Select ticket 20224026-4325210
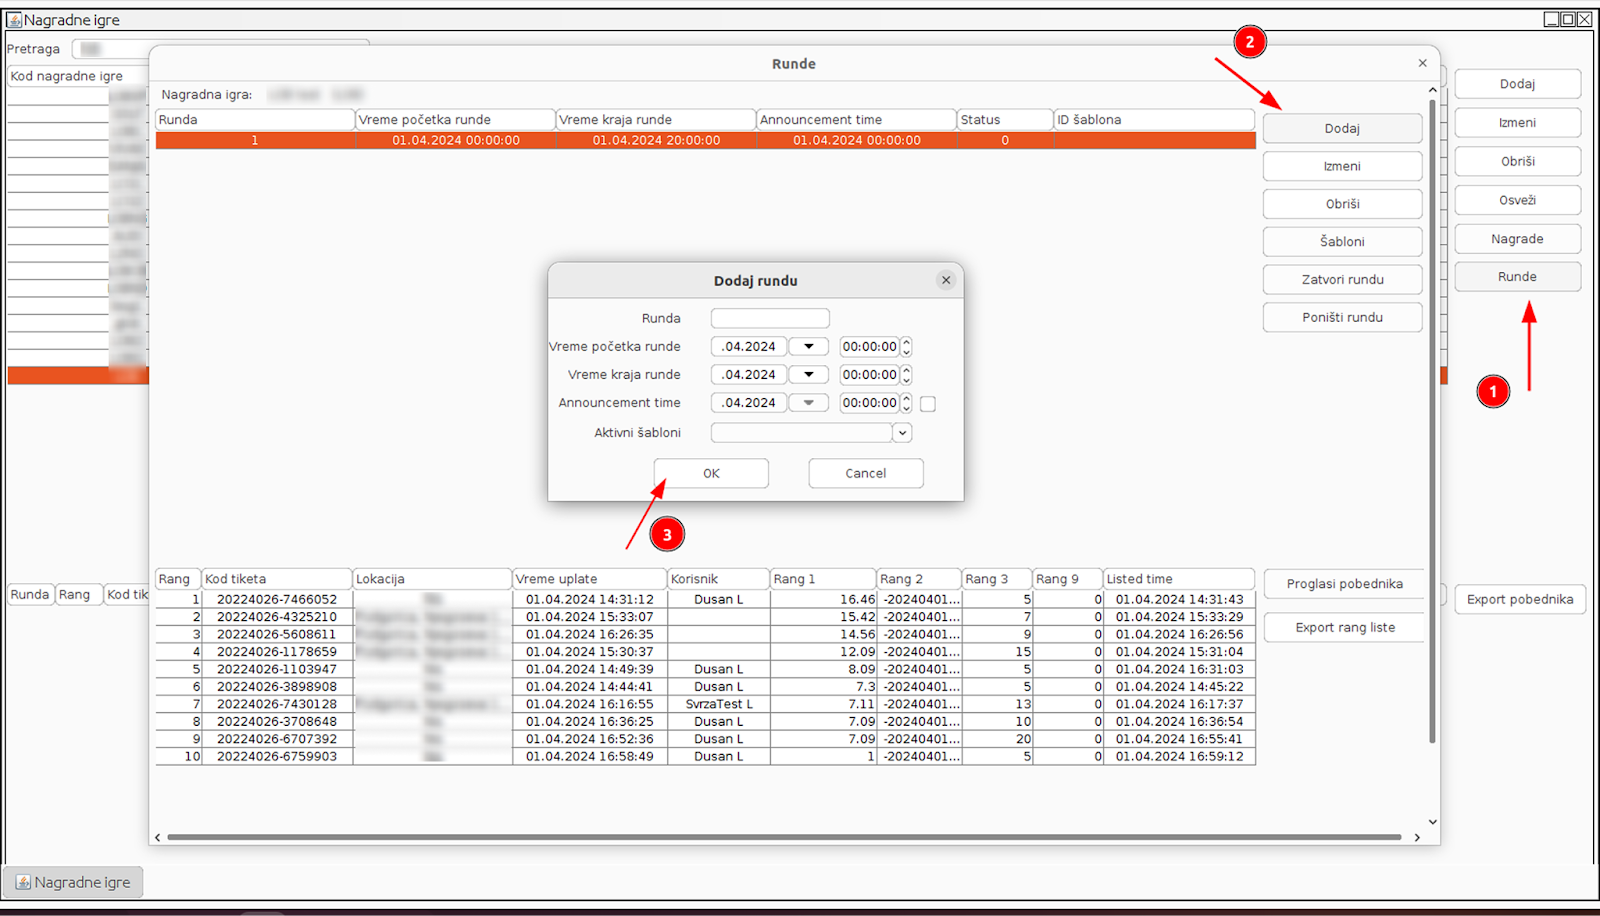Screen dimensions: 1600x916 pyautogui.click(x=277, y=617)
